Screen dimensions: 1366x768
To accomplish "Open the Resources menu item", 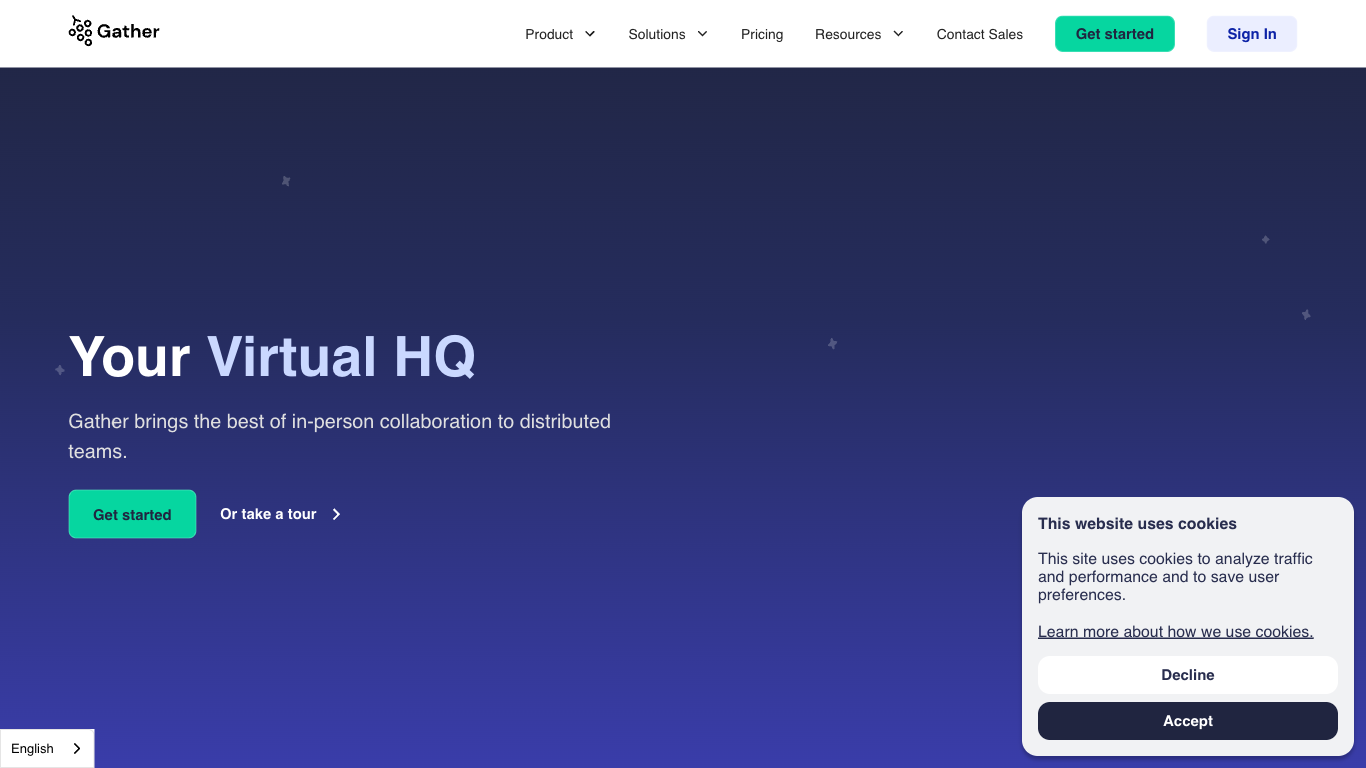I will [848, 34].
